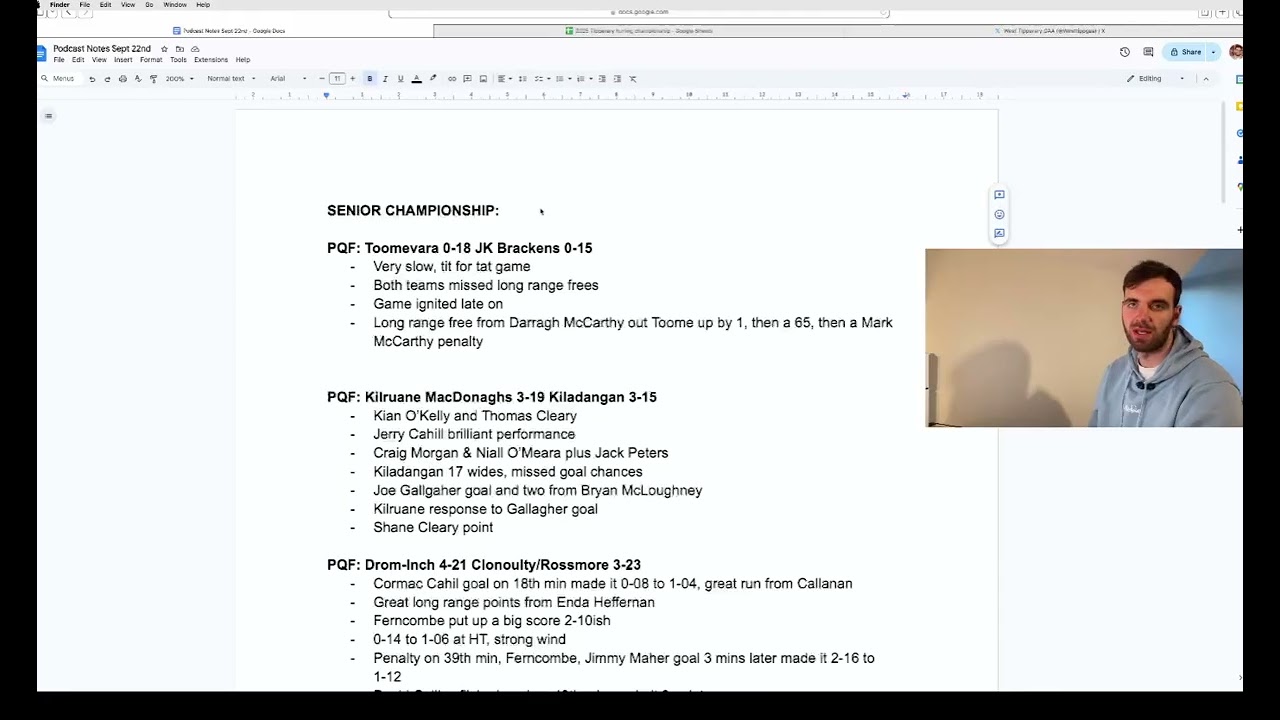Open the Docs Edit menu
The width and height of the screenshot is (1280, 720).
pos(78,60)
